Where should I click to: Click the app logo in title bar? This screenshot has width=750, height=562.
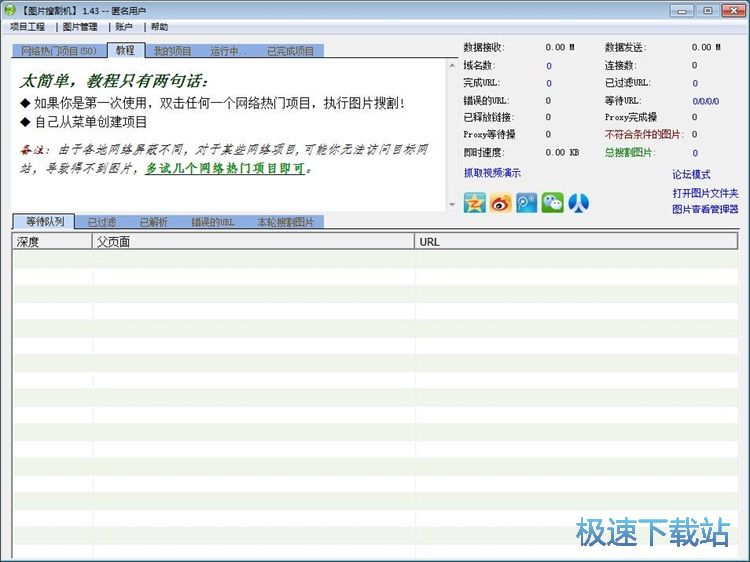10,10
